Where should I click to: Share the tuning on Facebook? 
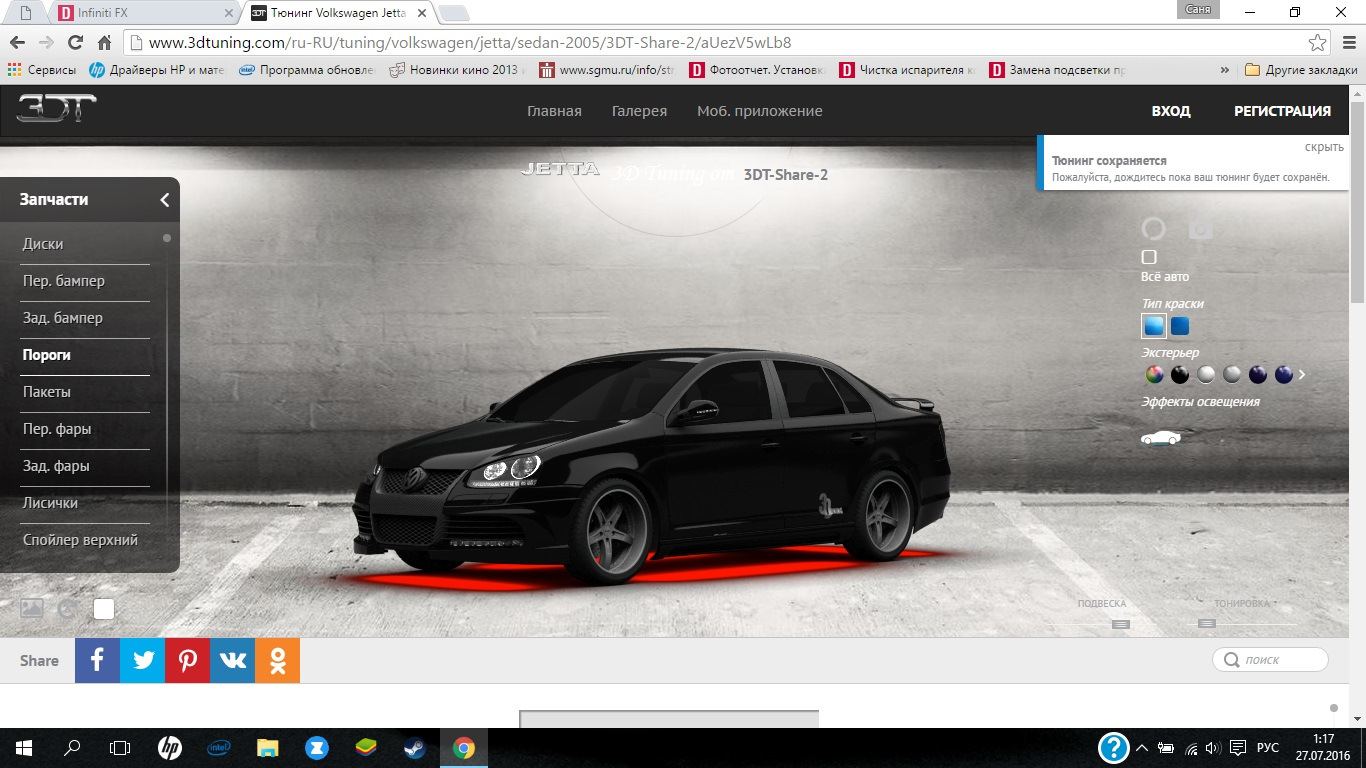coord(97,660)
